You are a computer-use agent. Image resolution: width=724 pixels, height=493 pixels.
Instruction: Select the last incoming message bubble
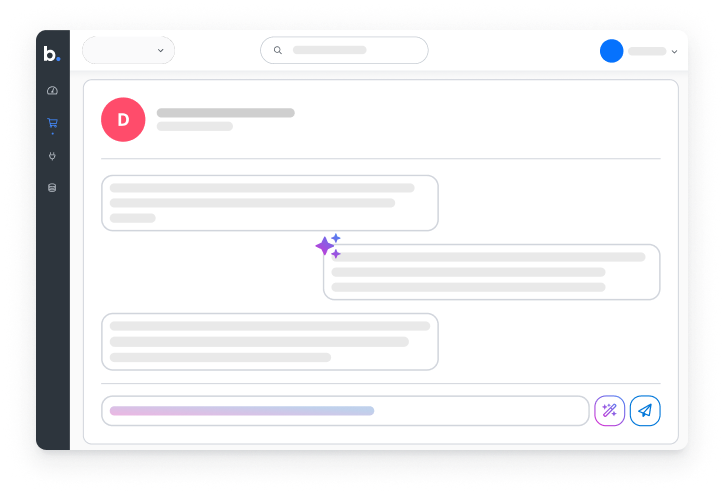coord(270,342)
